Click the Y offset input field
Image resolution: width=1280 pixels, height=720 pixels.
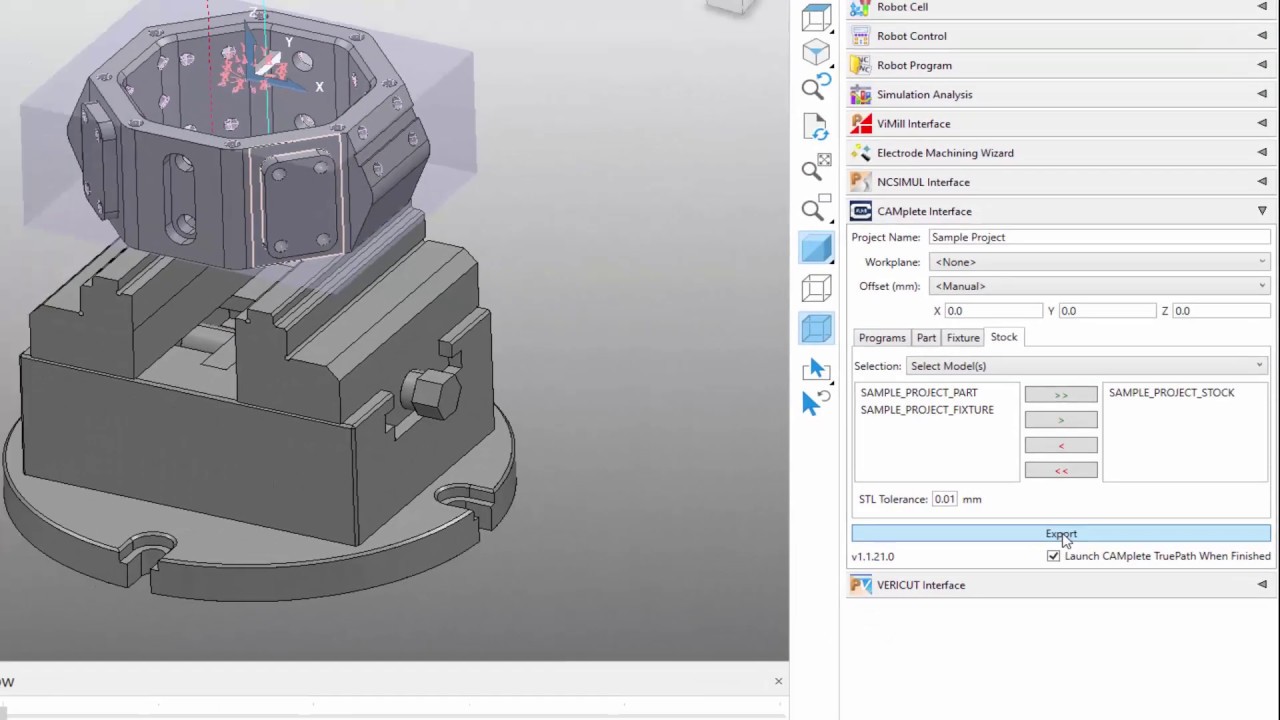[1107, 311]
